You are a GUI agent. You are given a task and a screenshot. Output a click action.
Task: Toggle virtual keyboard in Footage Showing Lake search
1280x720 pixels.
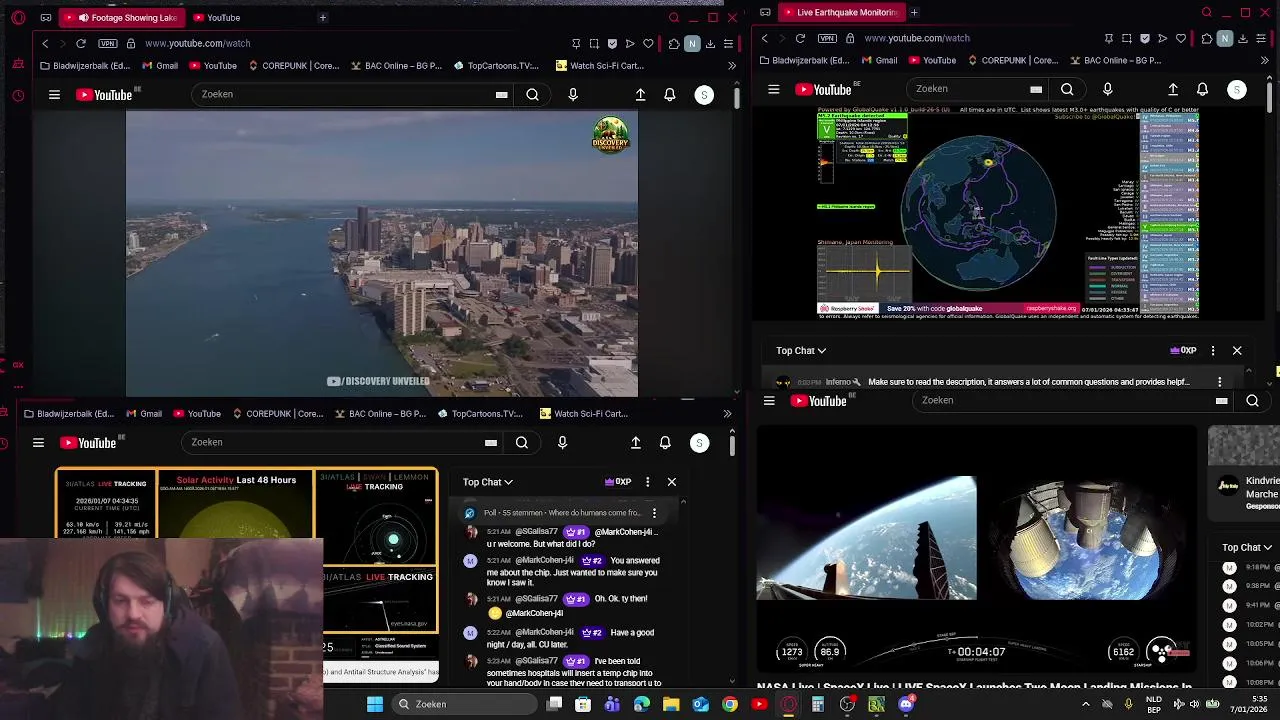click(501, 95)
